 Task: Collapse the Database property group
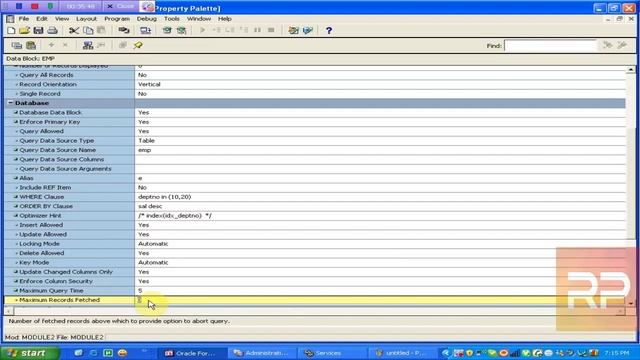click(x=10, y=103)
